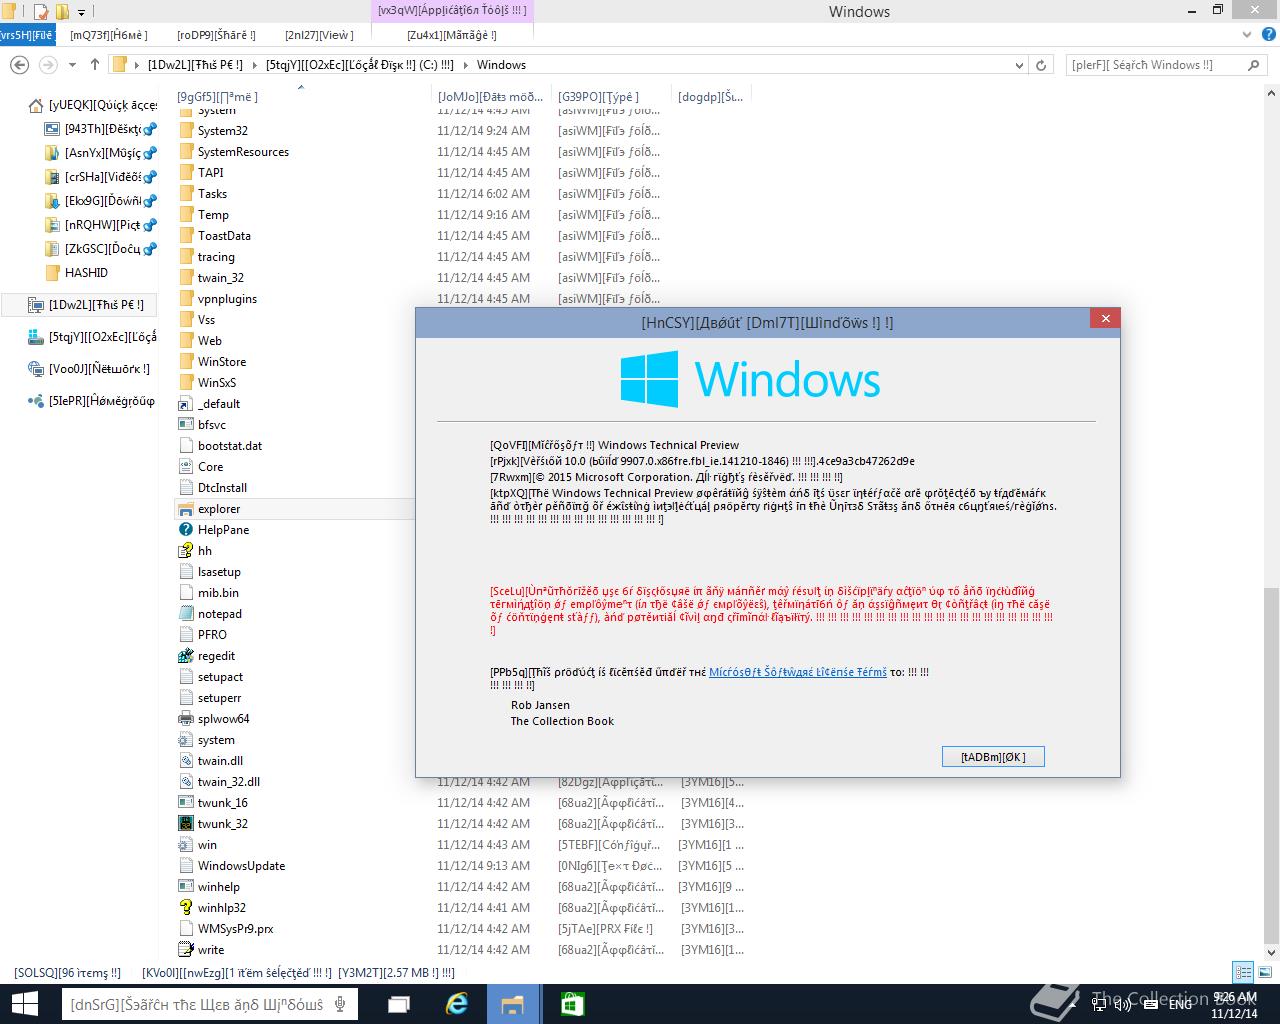Click OK in the About Windows dialog

coord(993,757)
